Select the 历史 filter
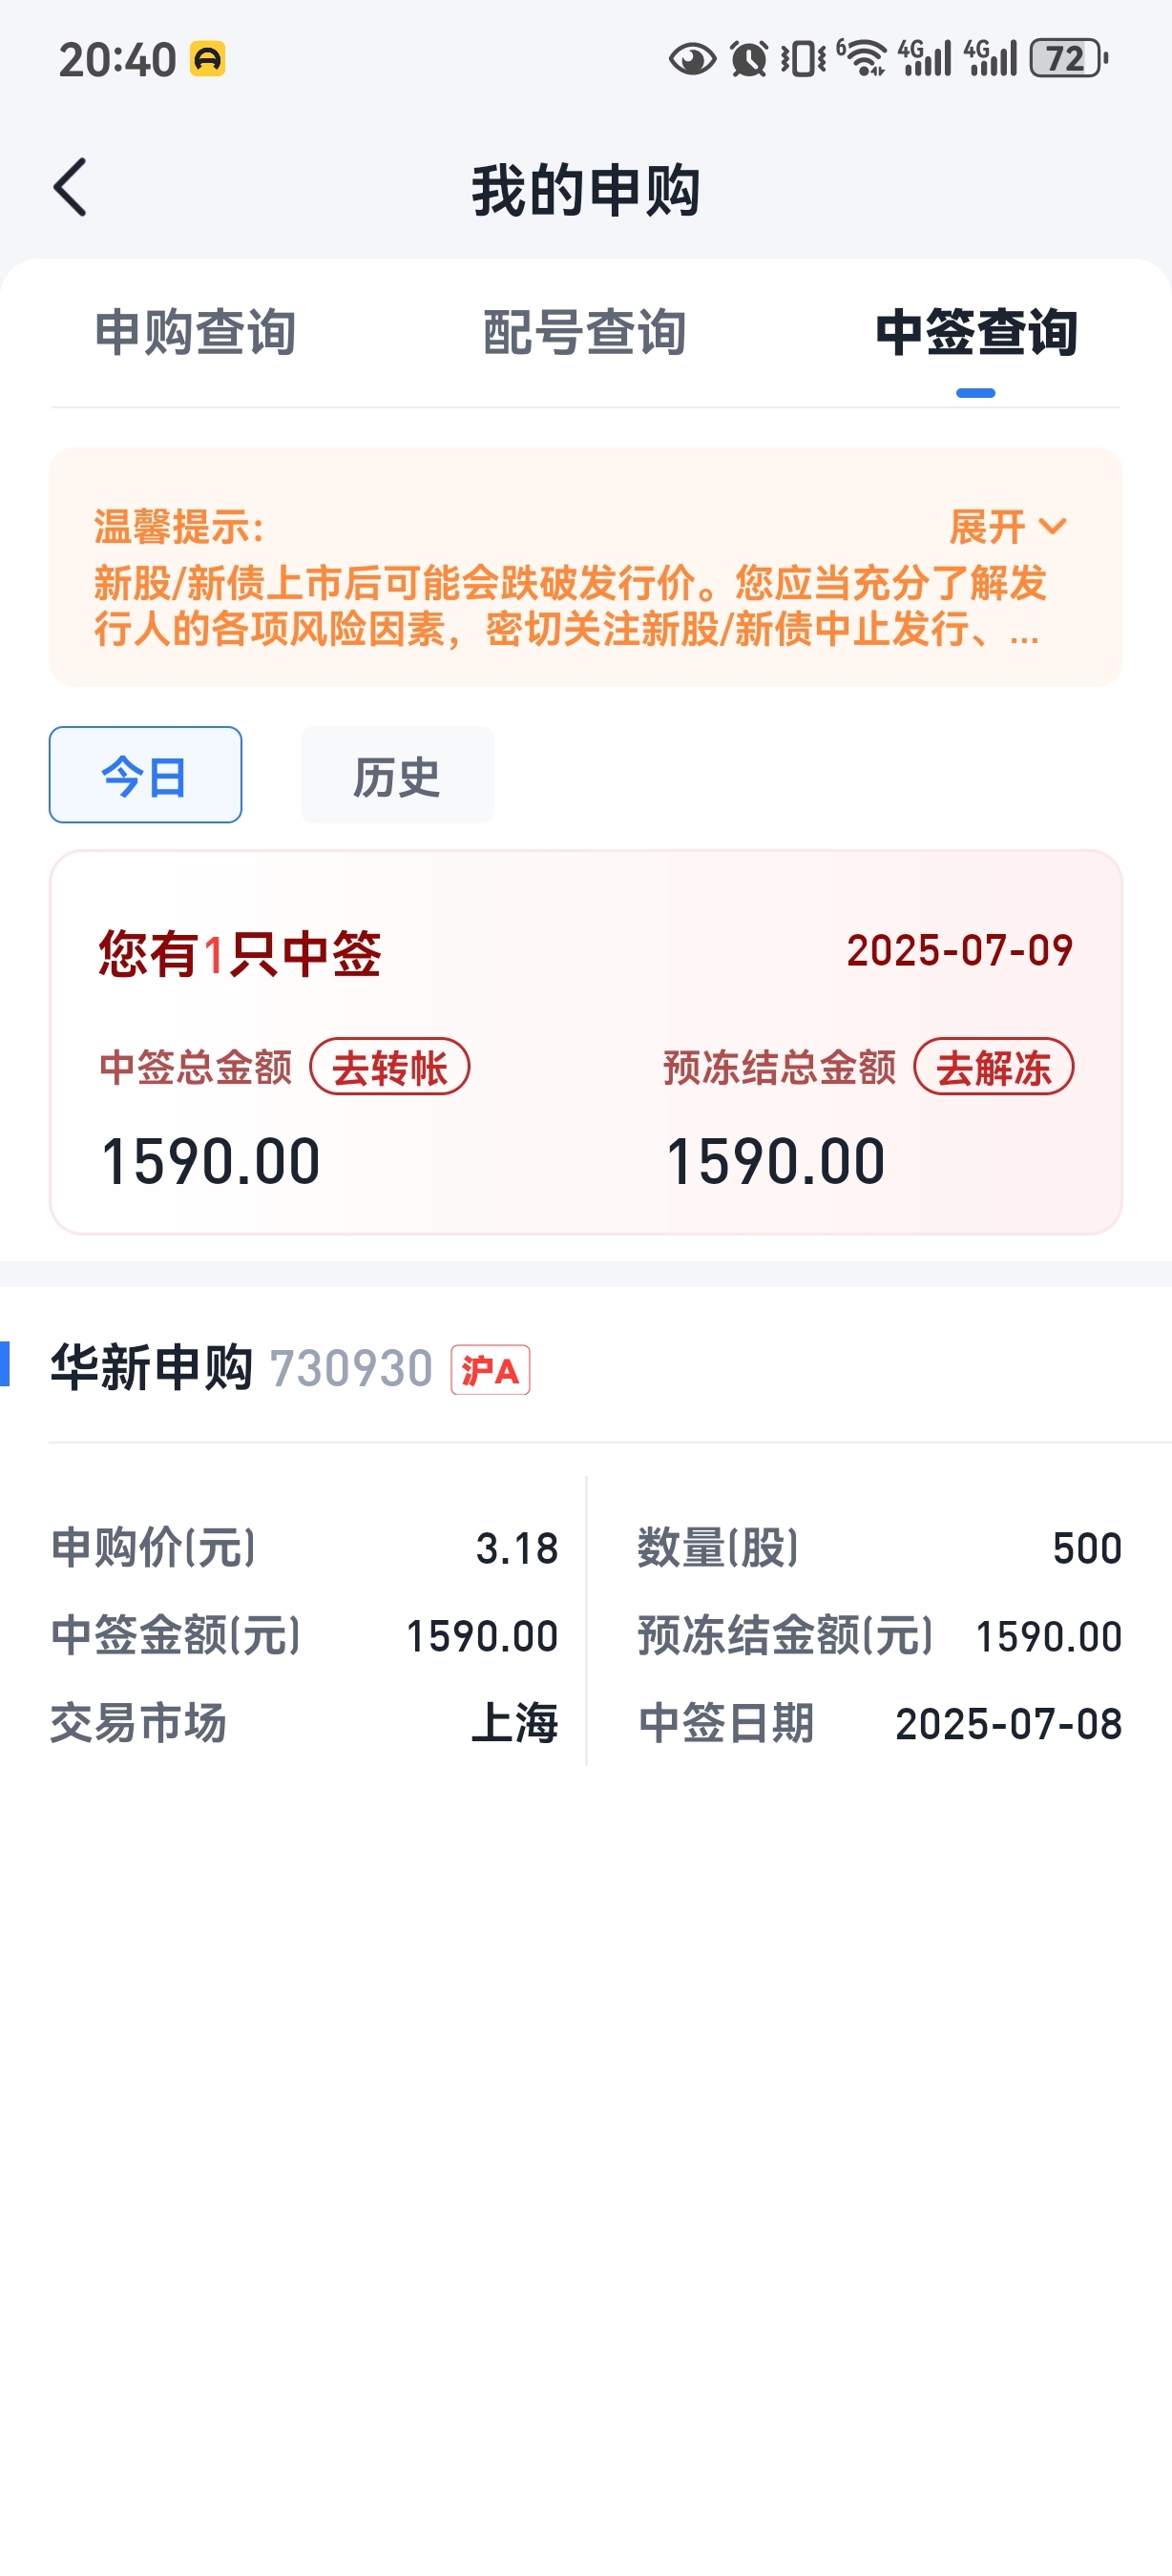The image size is (1172, 2576). pos(397,775)
